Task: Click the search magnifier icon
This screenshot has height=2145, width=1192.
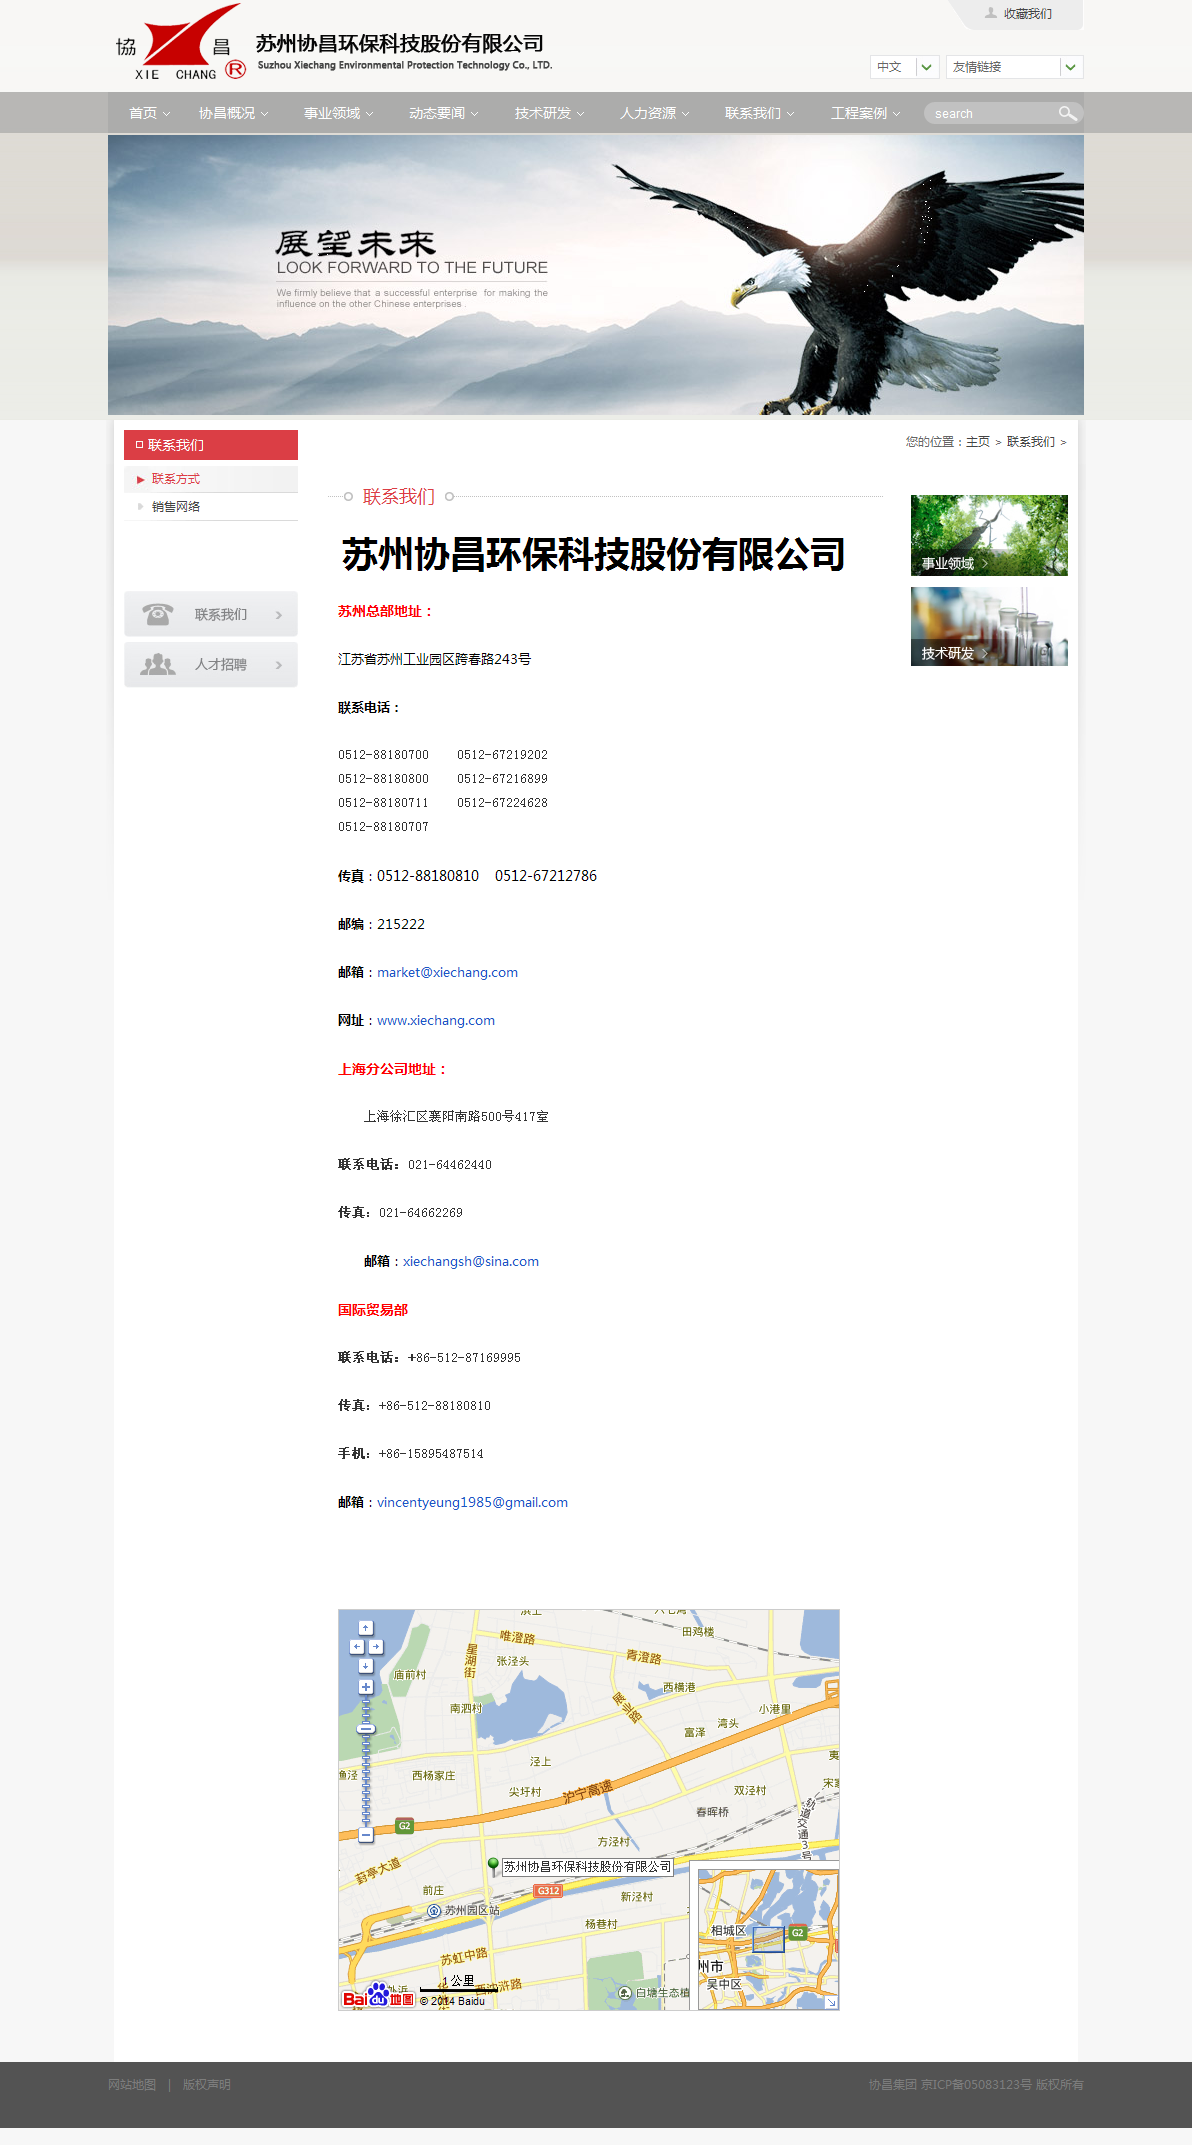Action: tap(1067, 113)
